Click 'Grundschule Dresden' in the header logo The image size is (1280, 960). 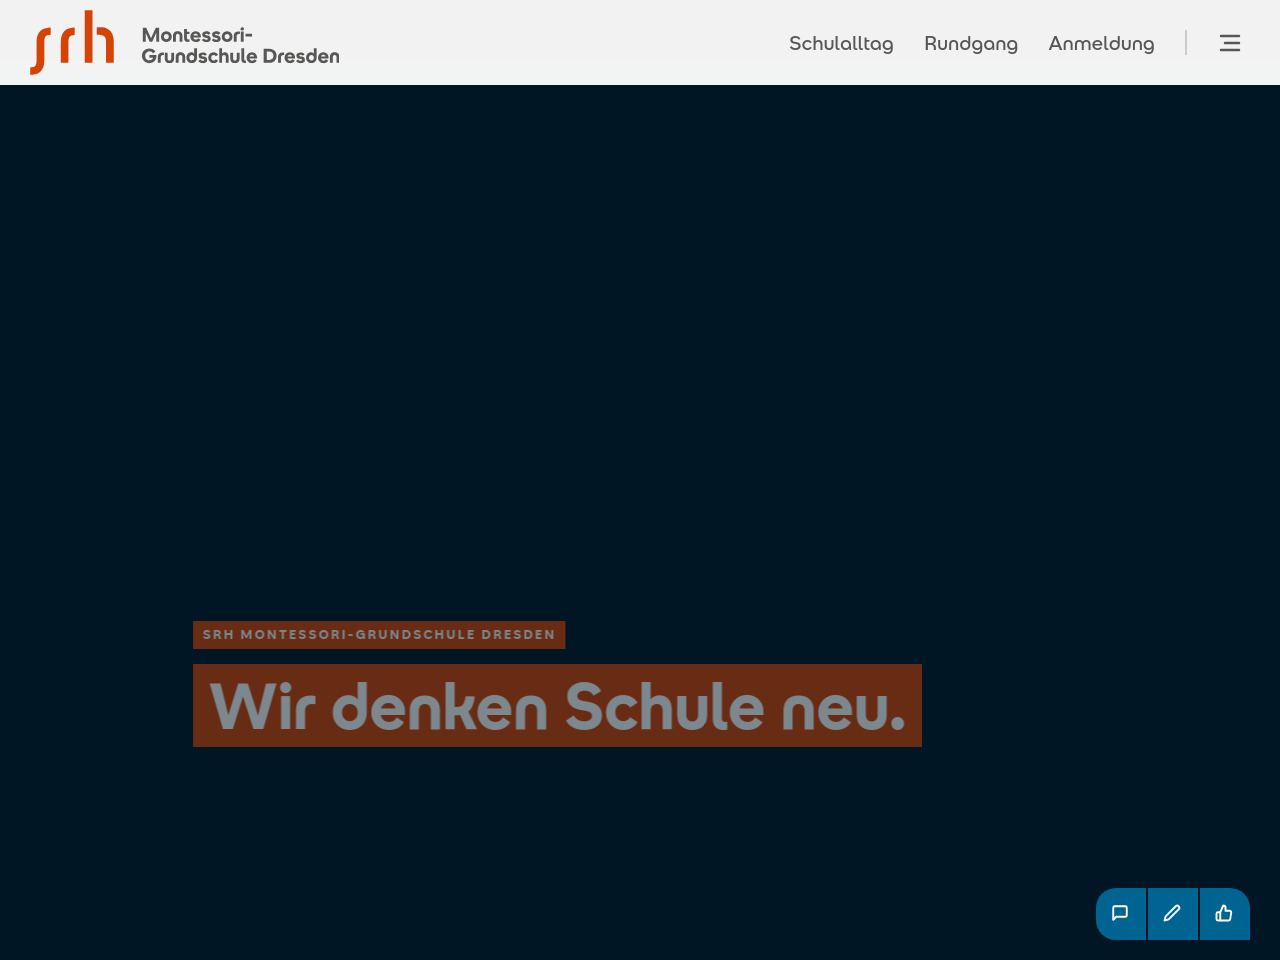pyautogui.click(x=240, y=57)
